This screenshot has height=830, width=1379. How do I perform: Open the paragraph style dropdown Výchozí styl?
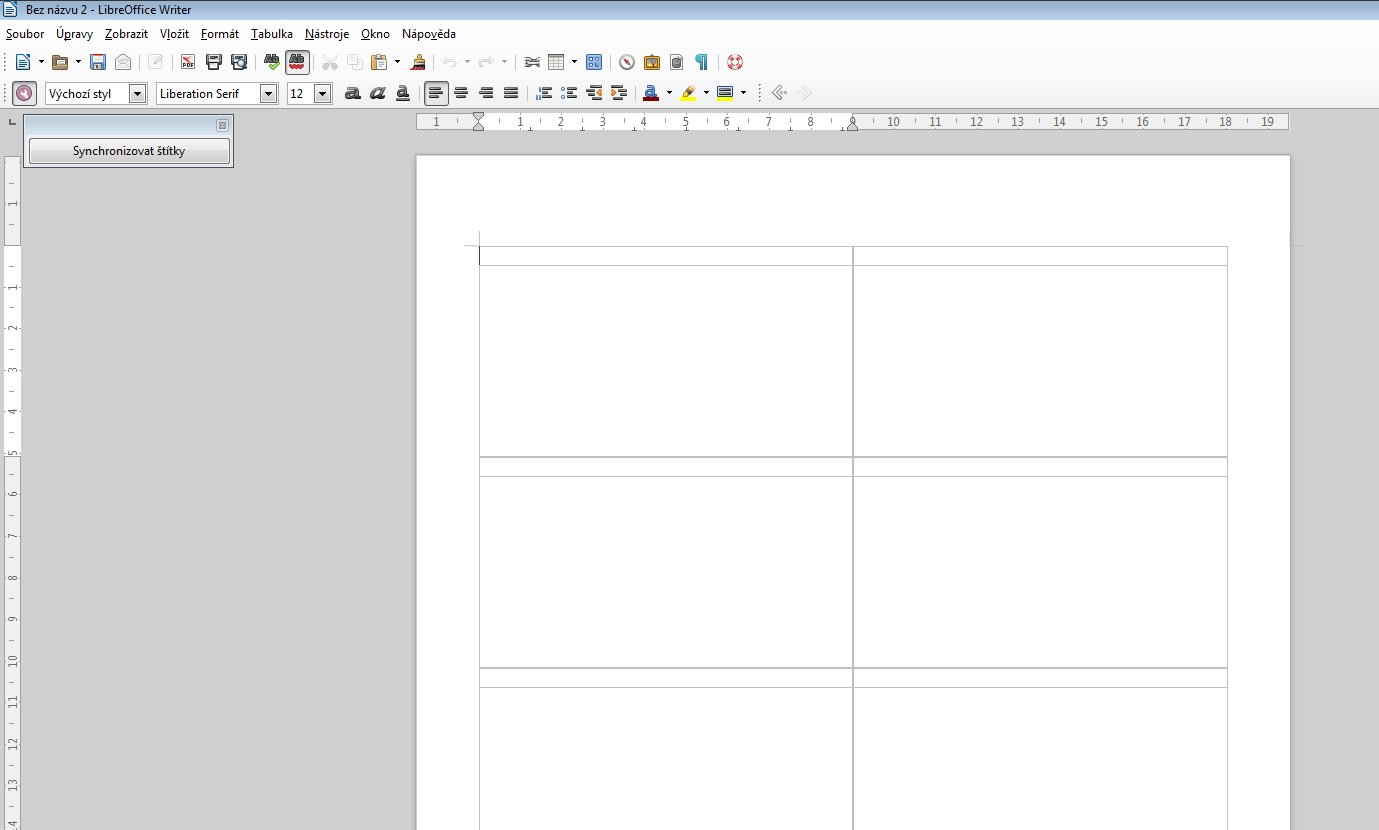coord(138,94)
